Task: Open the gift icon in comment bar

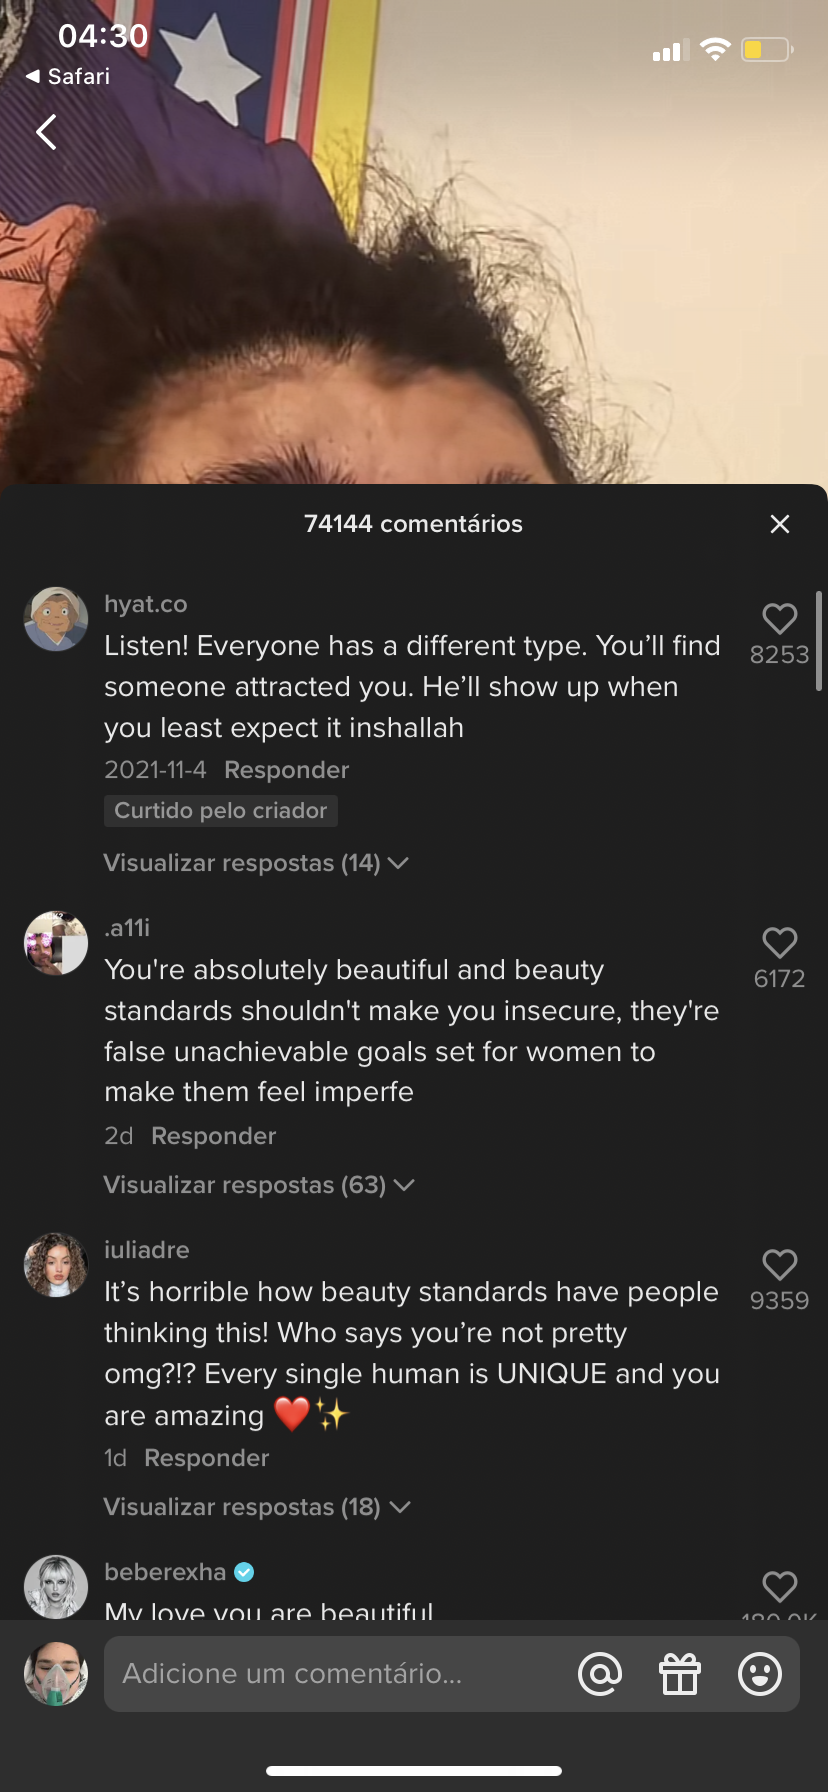Action: (680, 1674)
